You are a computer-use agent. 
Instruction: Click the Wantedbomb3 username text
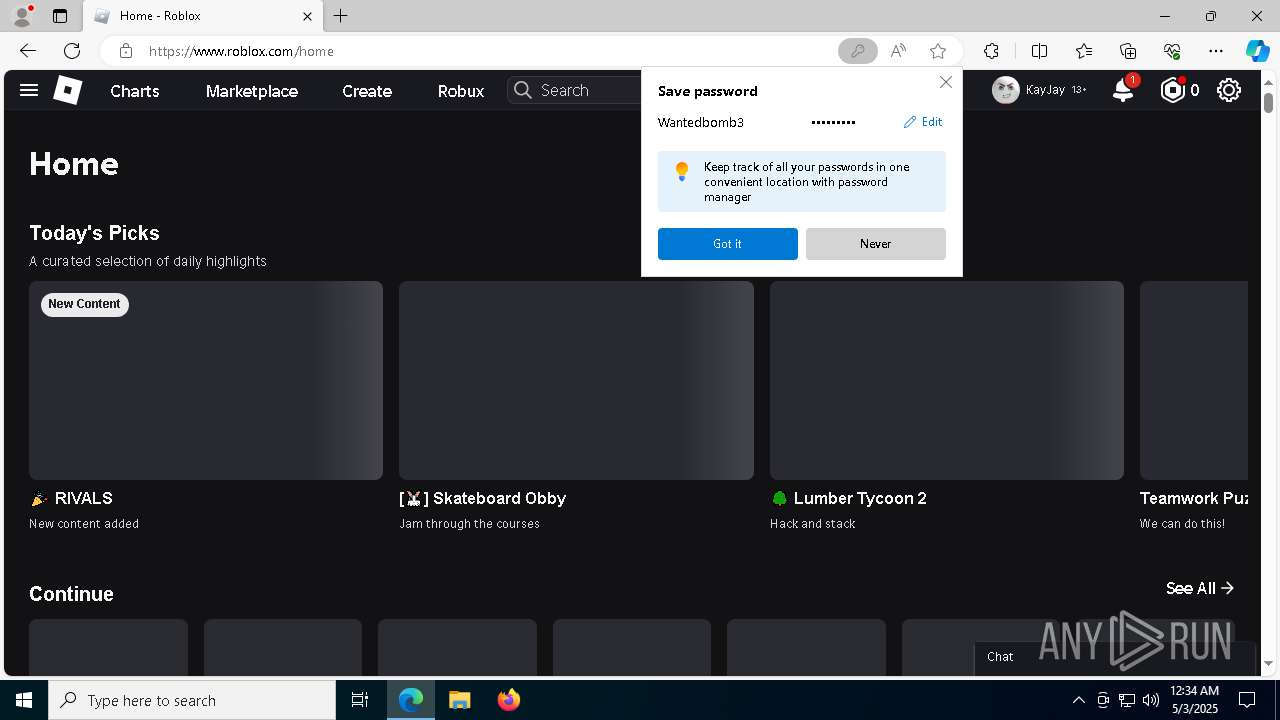tap(701, 122)
